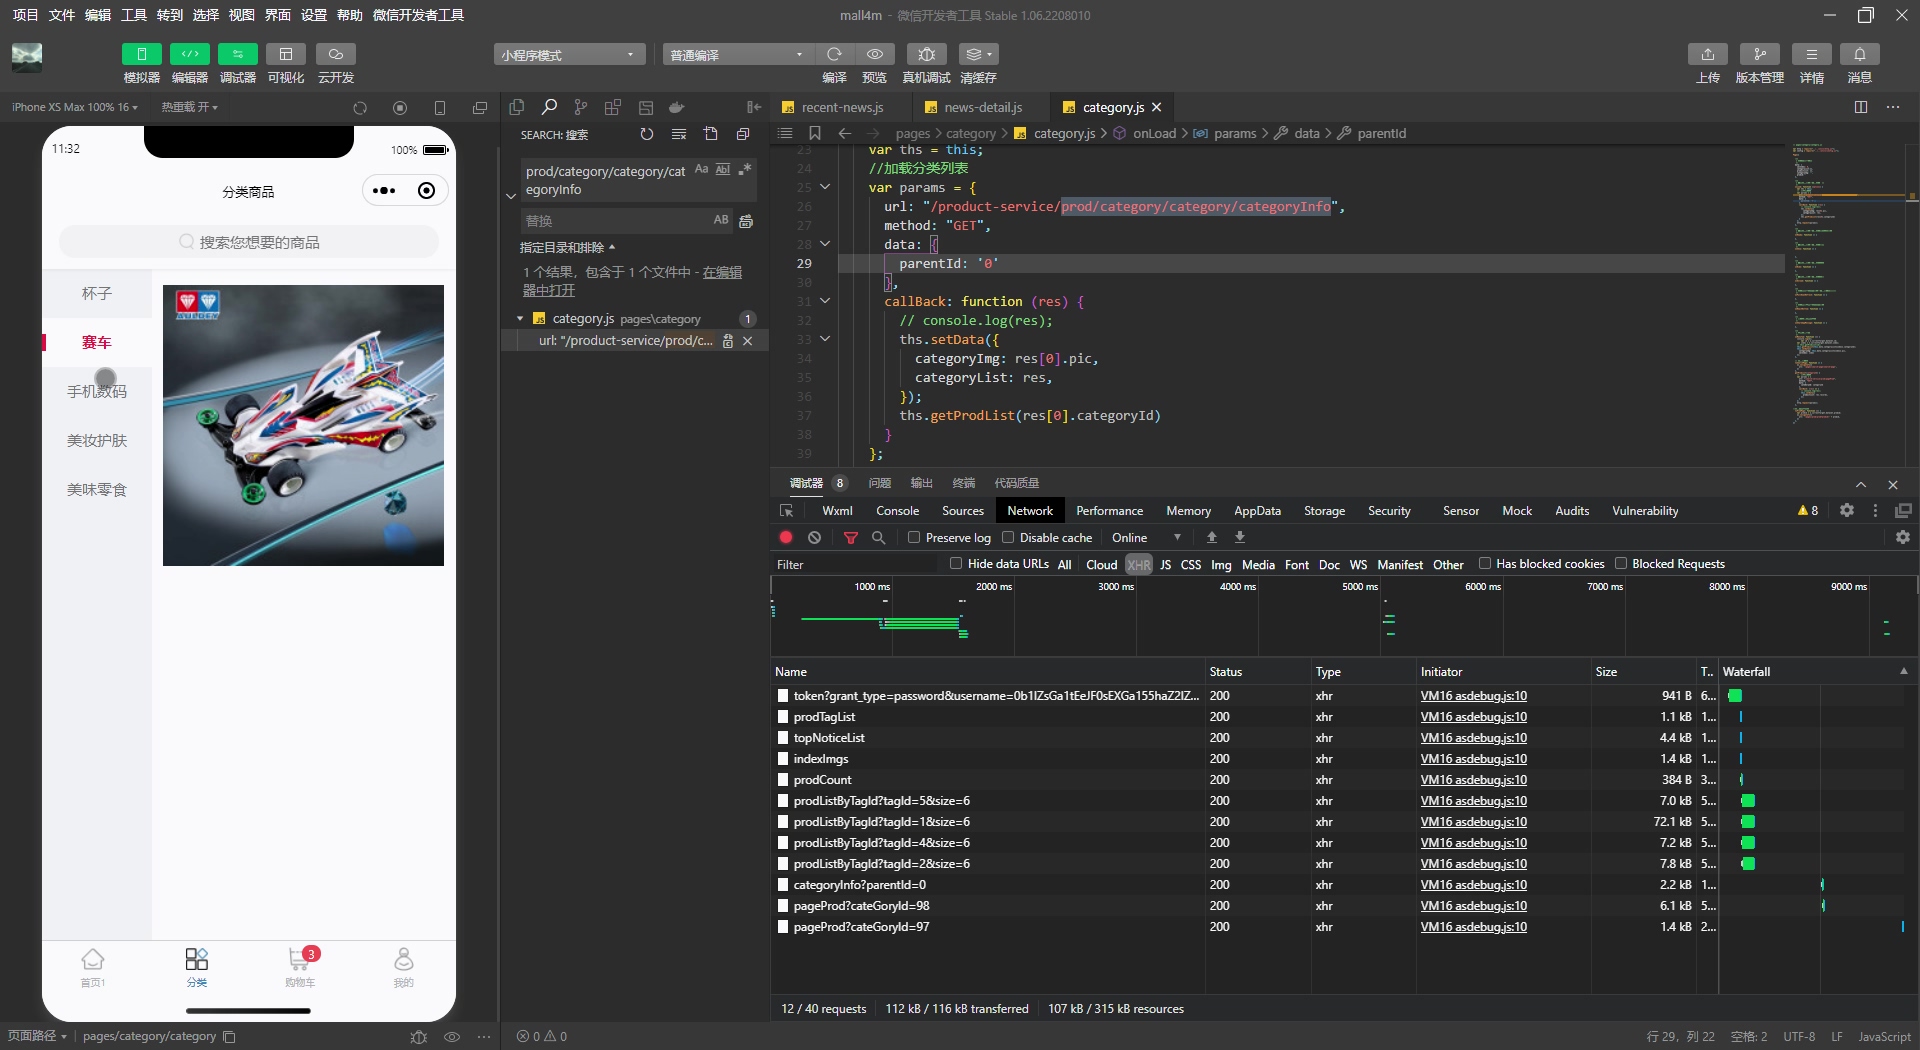
Task: Open the 工具 menu
Action: pos(133,15)
